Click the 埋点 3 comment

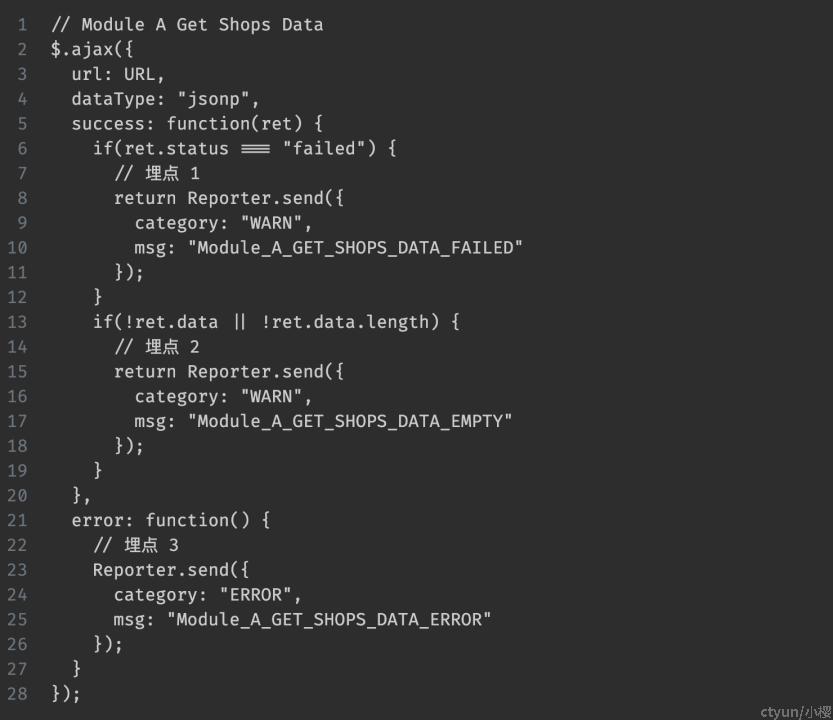point(136,545)
